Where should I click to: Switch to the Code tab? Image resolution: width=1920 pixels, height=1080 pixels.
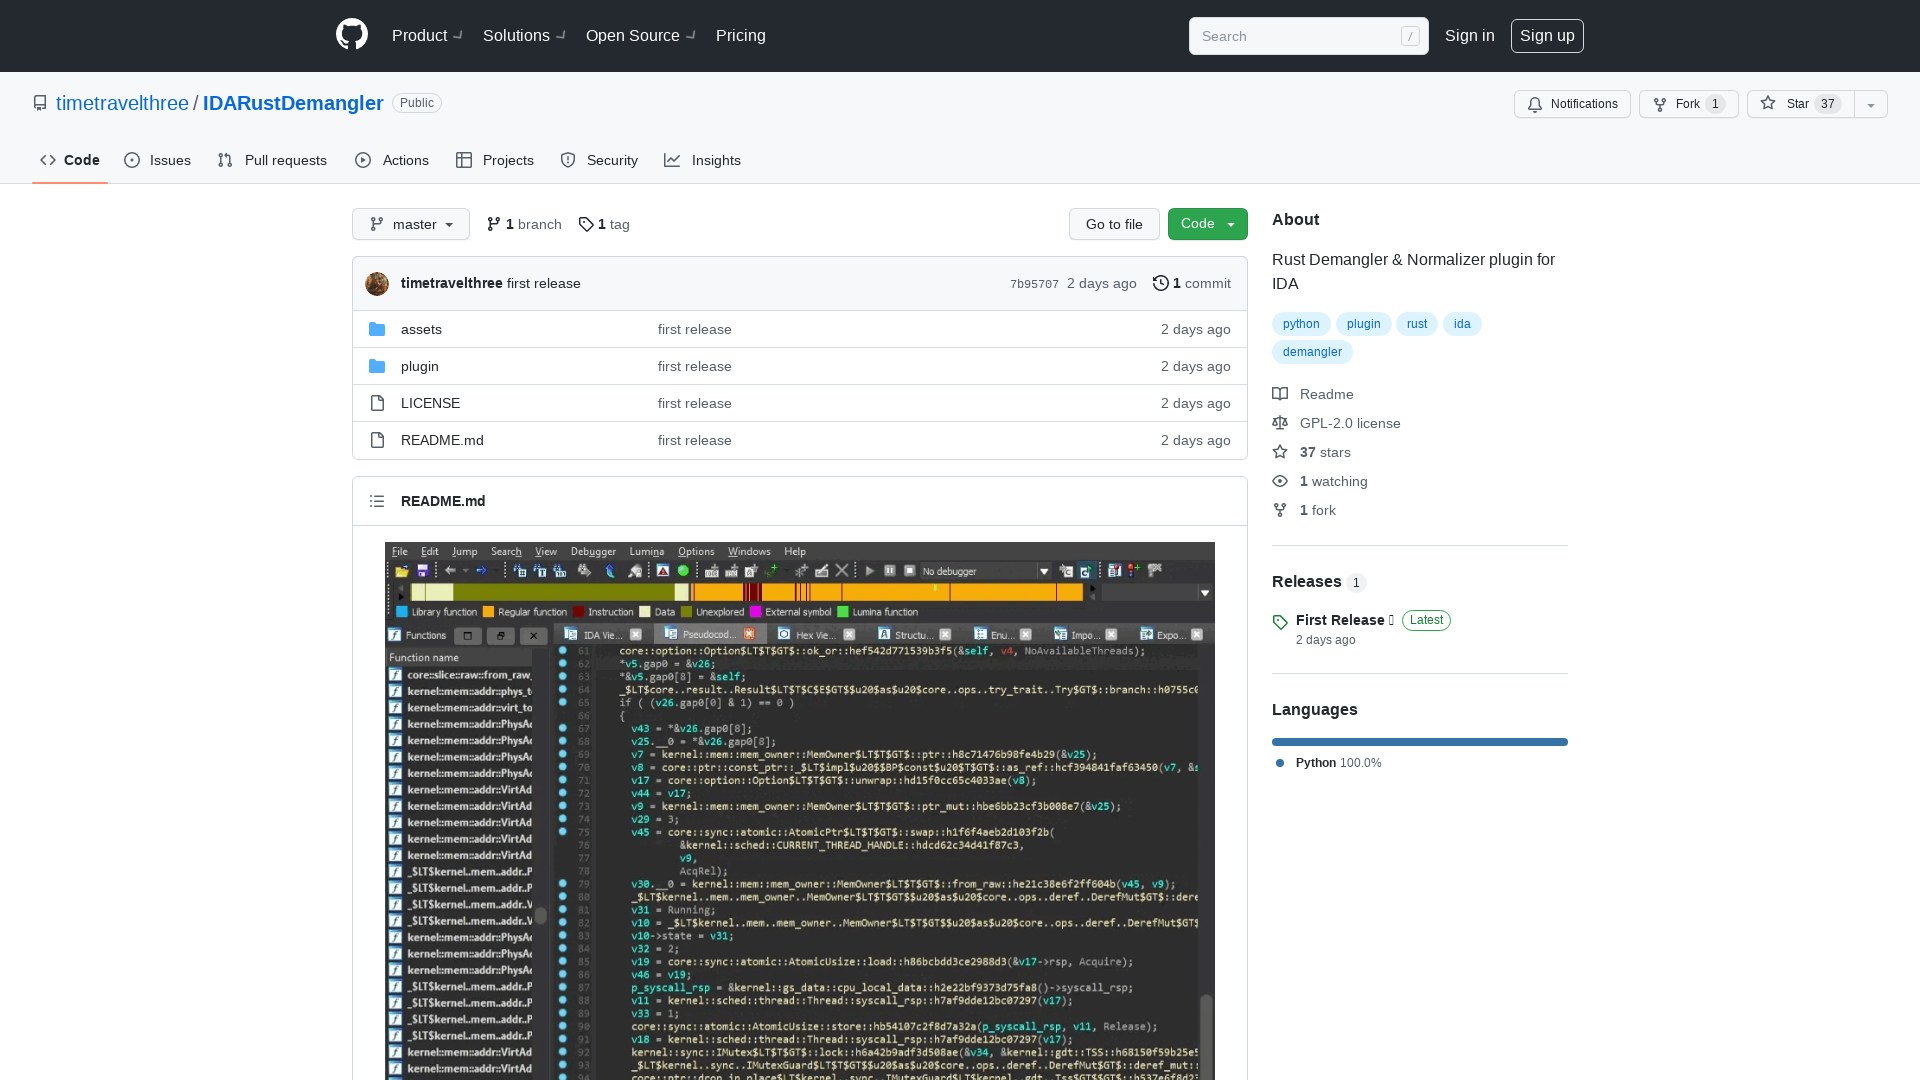(70, 160)
